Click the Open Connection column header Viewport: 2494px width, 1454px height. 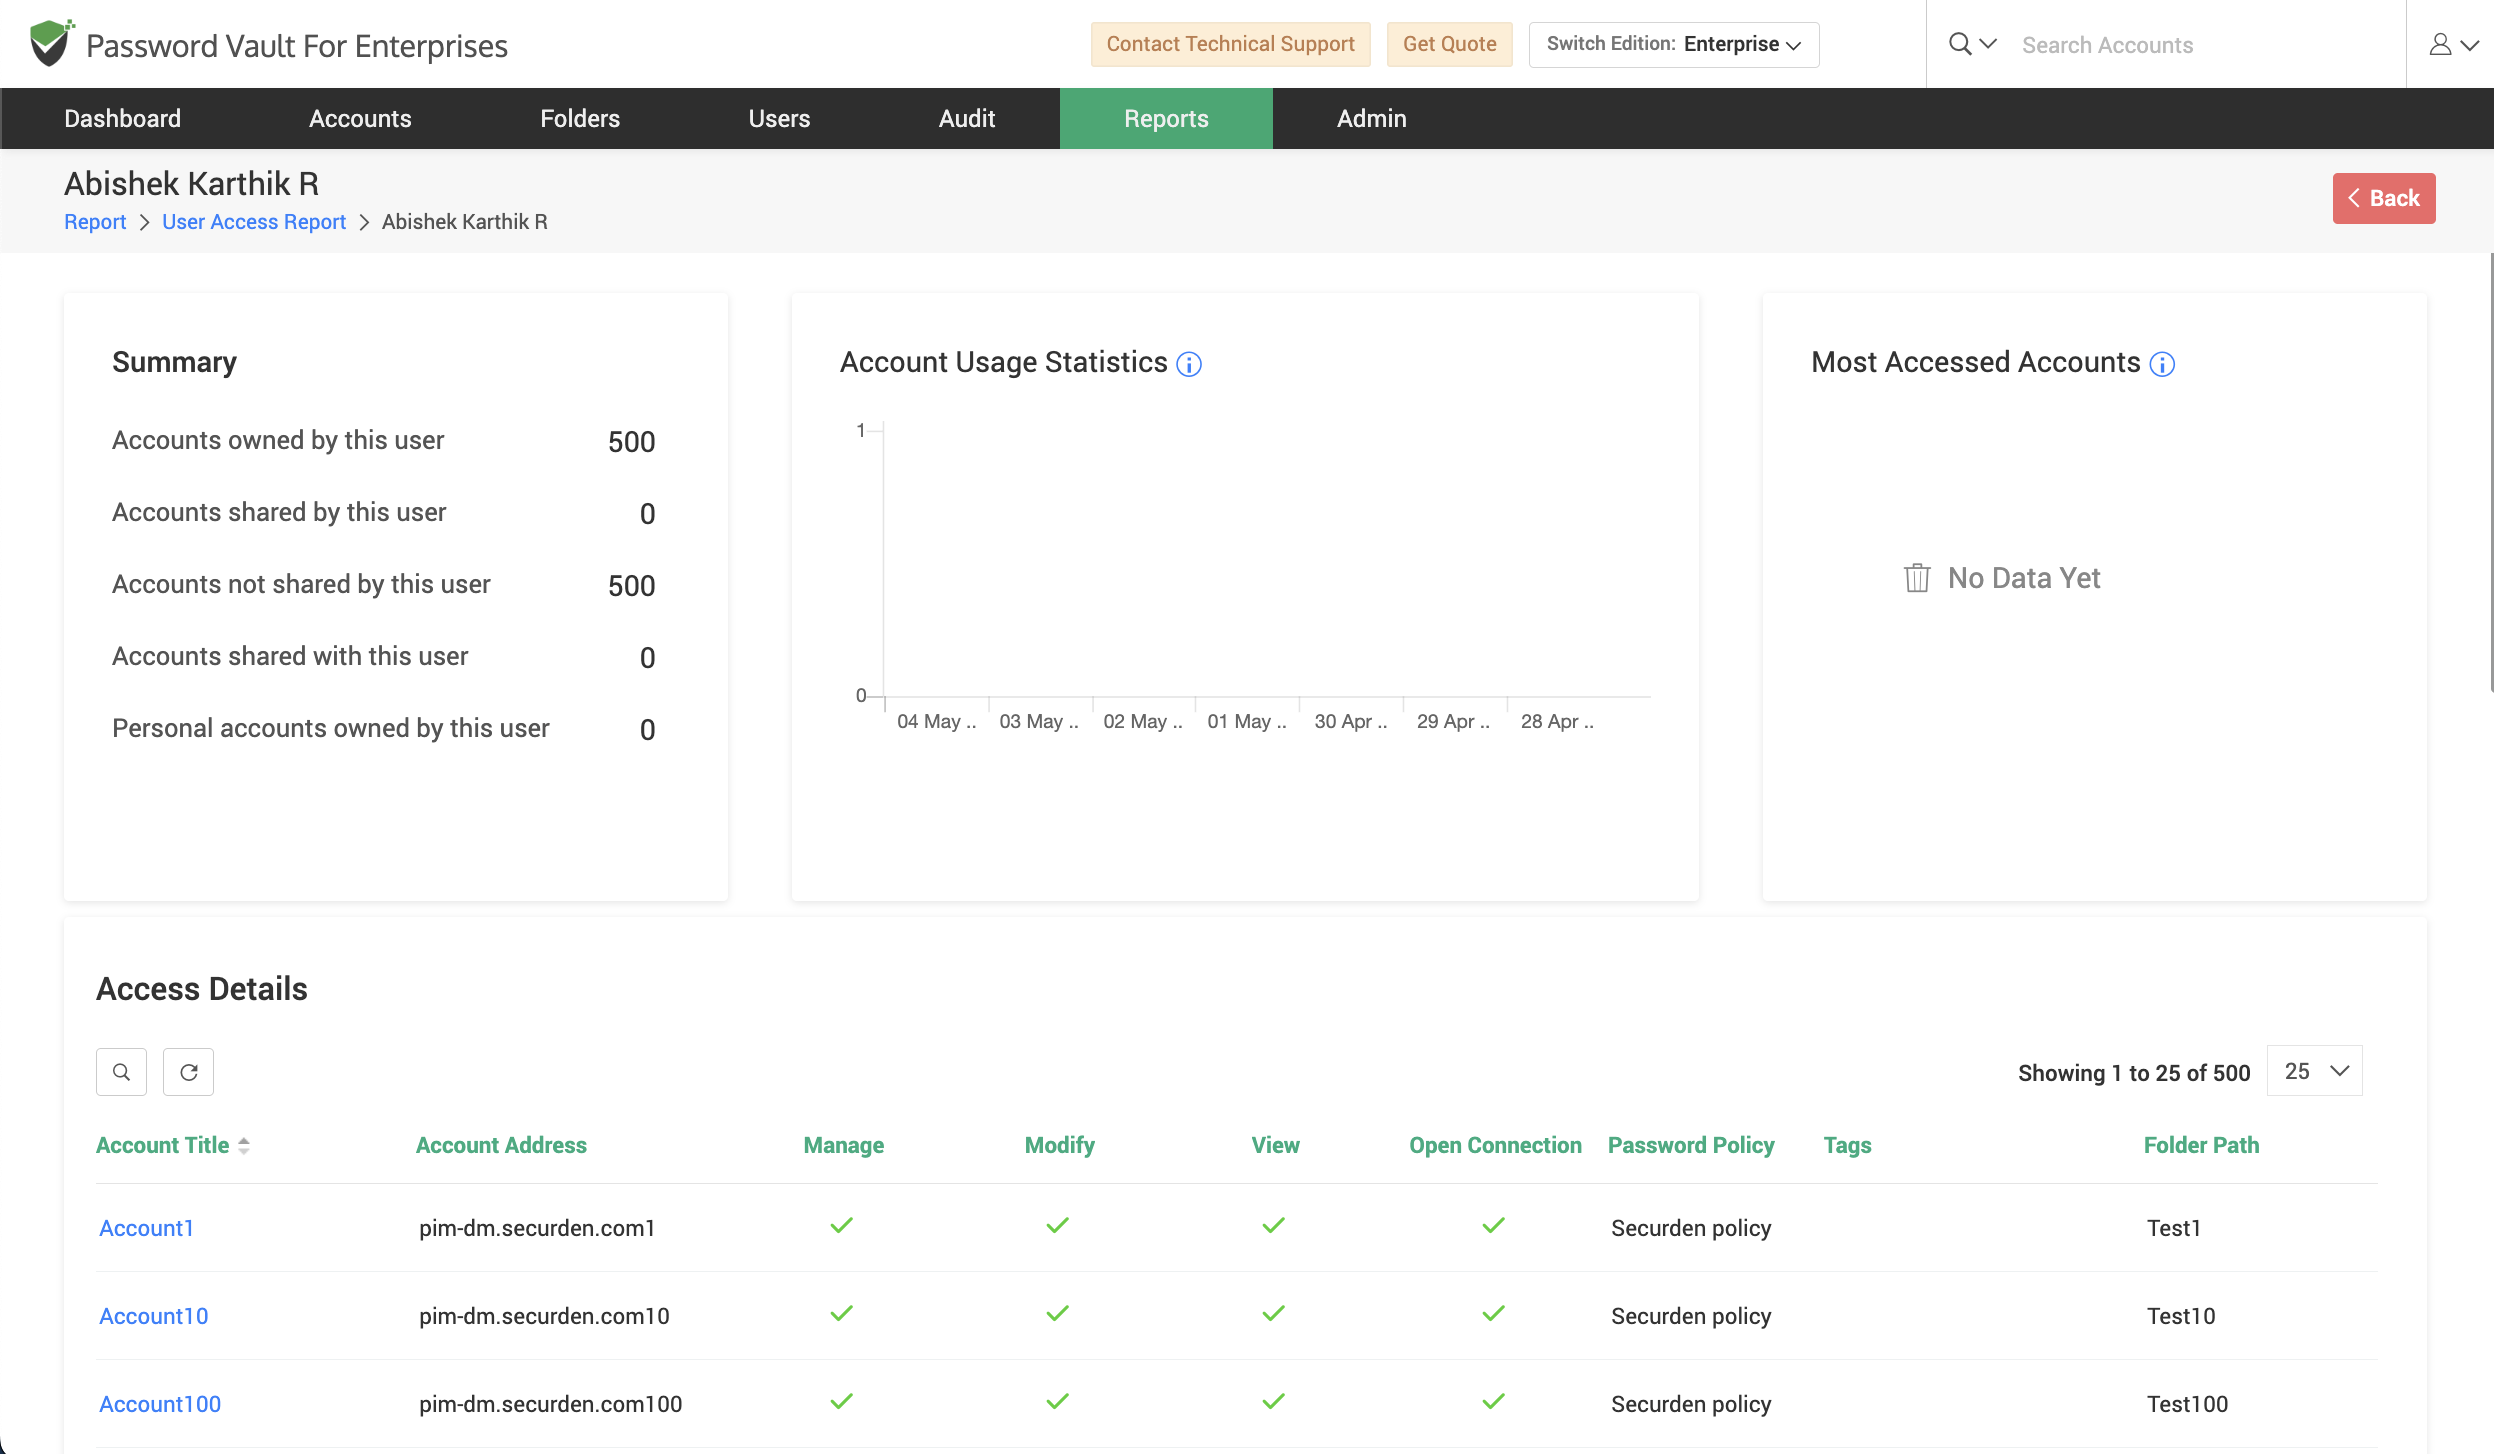click(1495, 1145)
